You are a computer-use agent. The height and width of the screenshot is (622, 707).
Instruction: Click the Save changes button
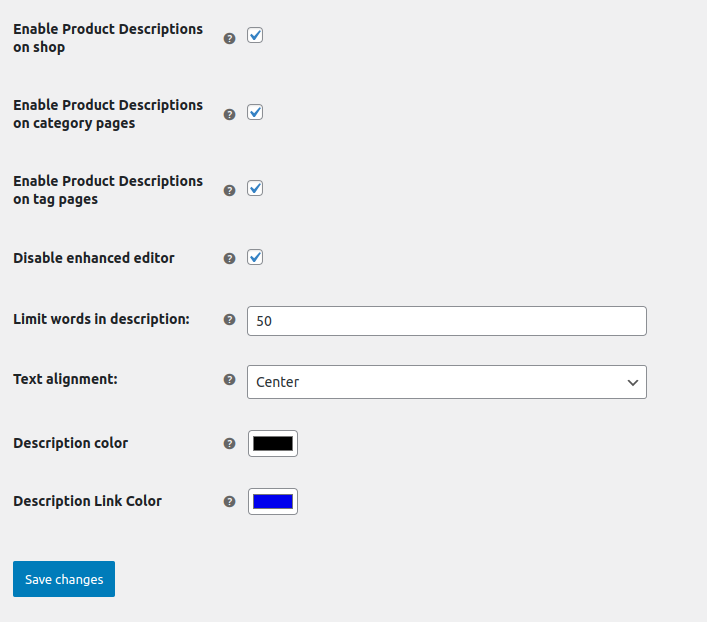pyautogui.click(x=64, y=579)
